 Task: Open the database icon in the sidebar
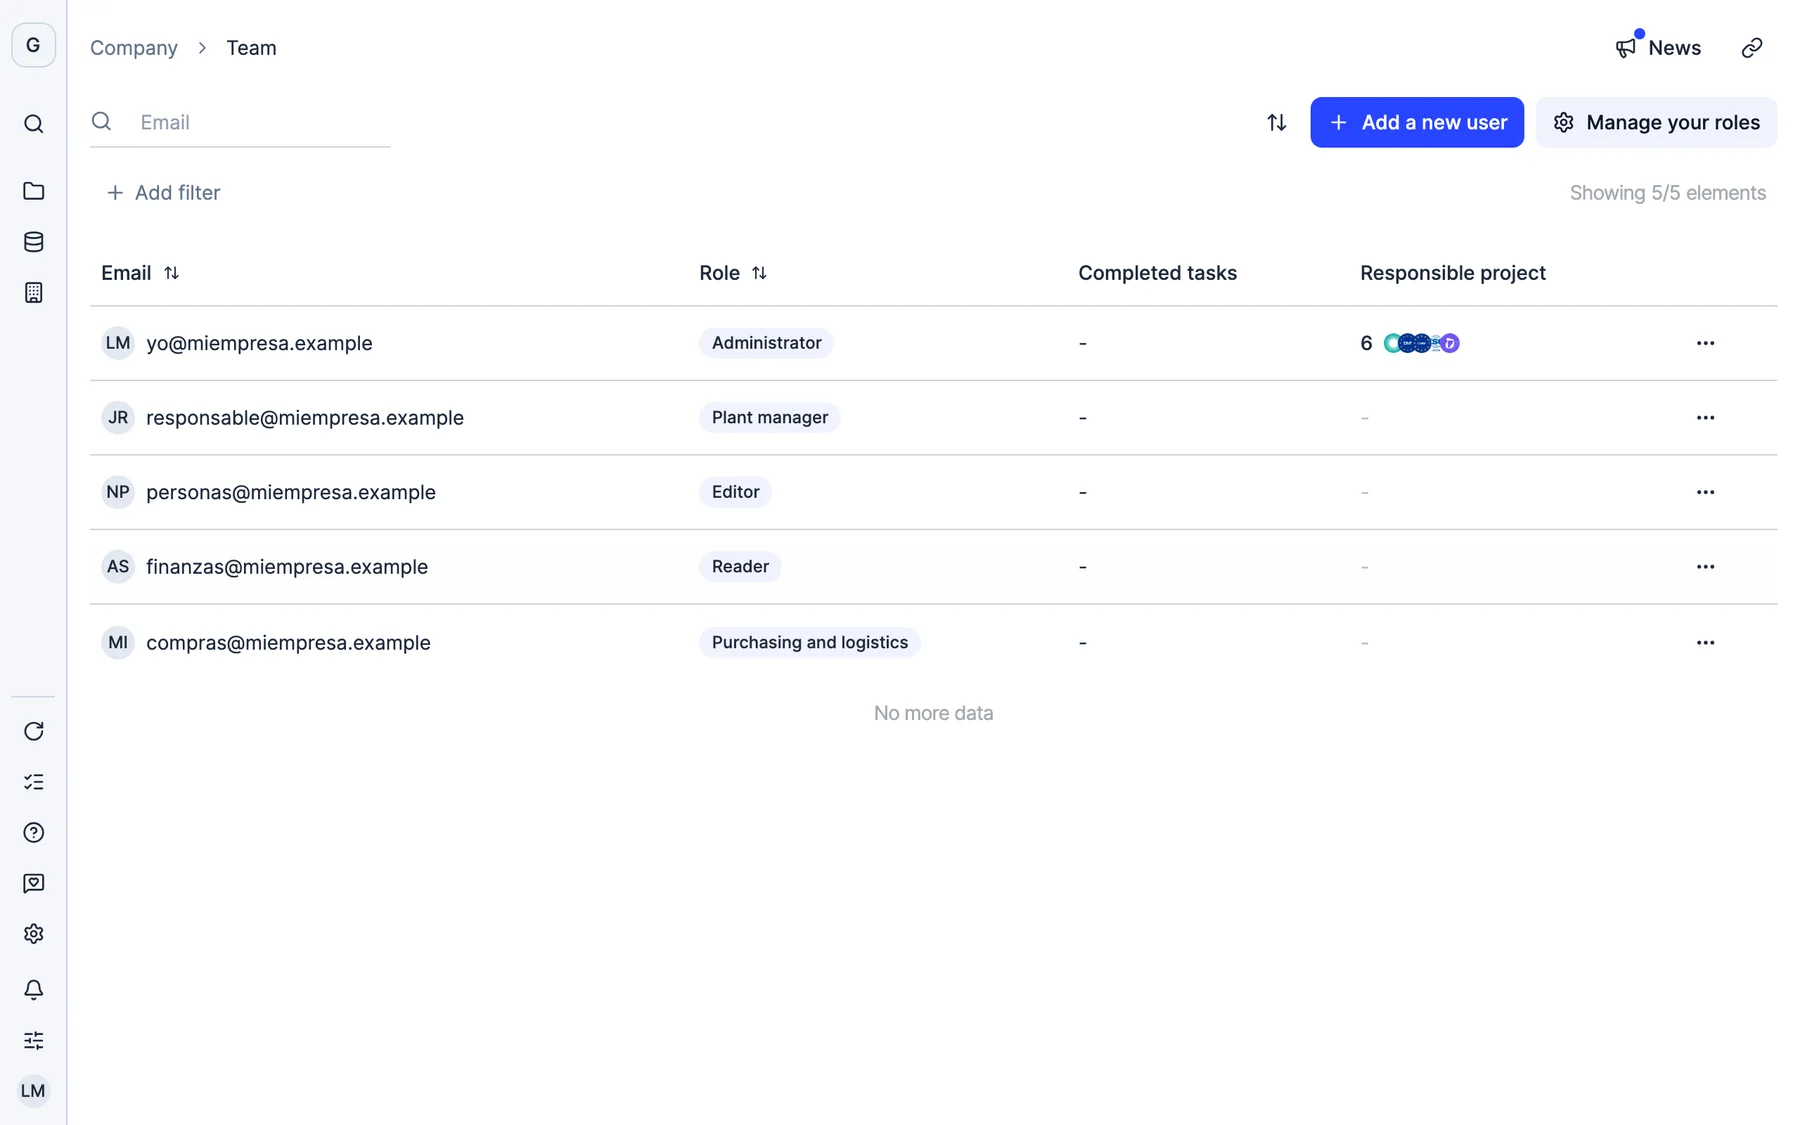[33, 242]
